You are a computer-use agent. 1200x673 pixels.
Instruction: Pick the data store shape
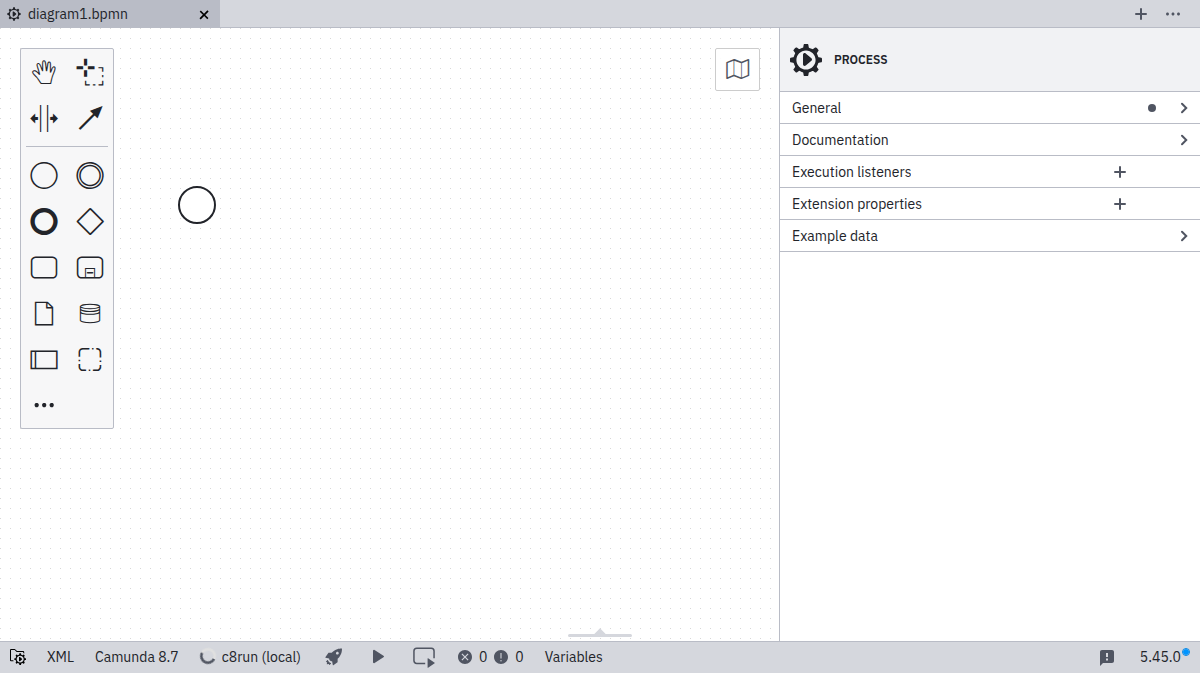pos(90,313)
